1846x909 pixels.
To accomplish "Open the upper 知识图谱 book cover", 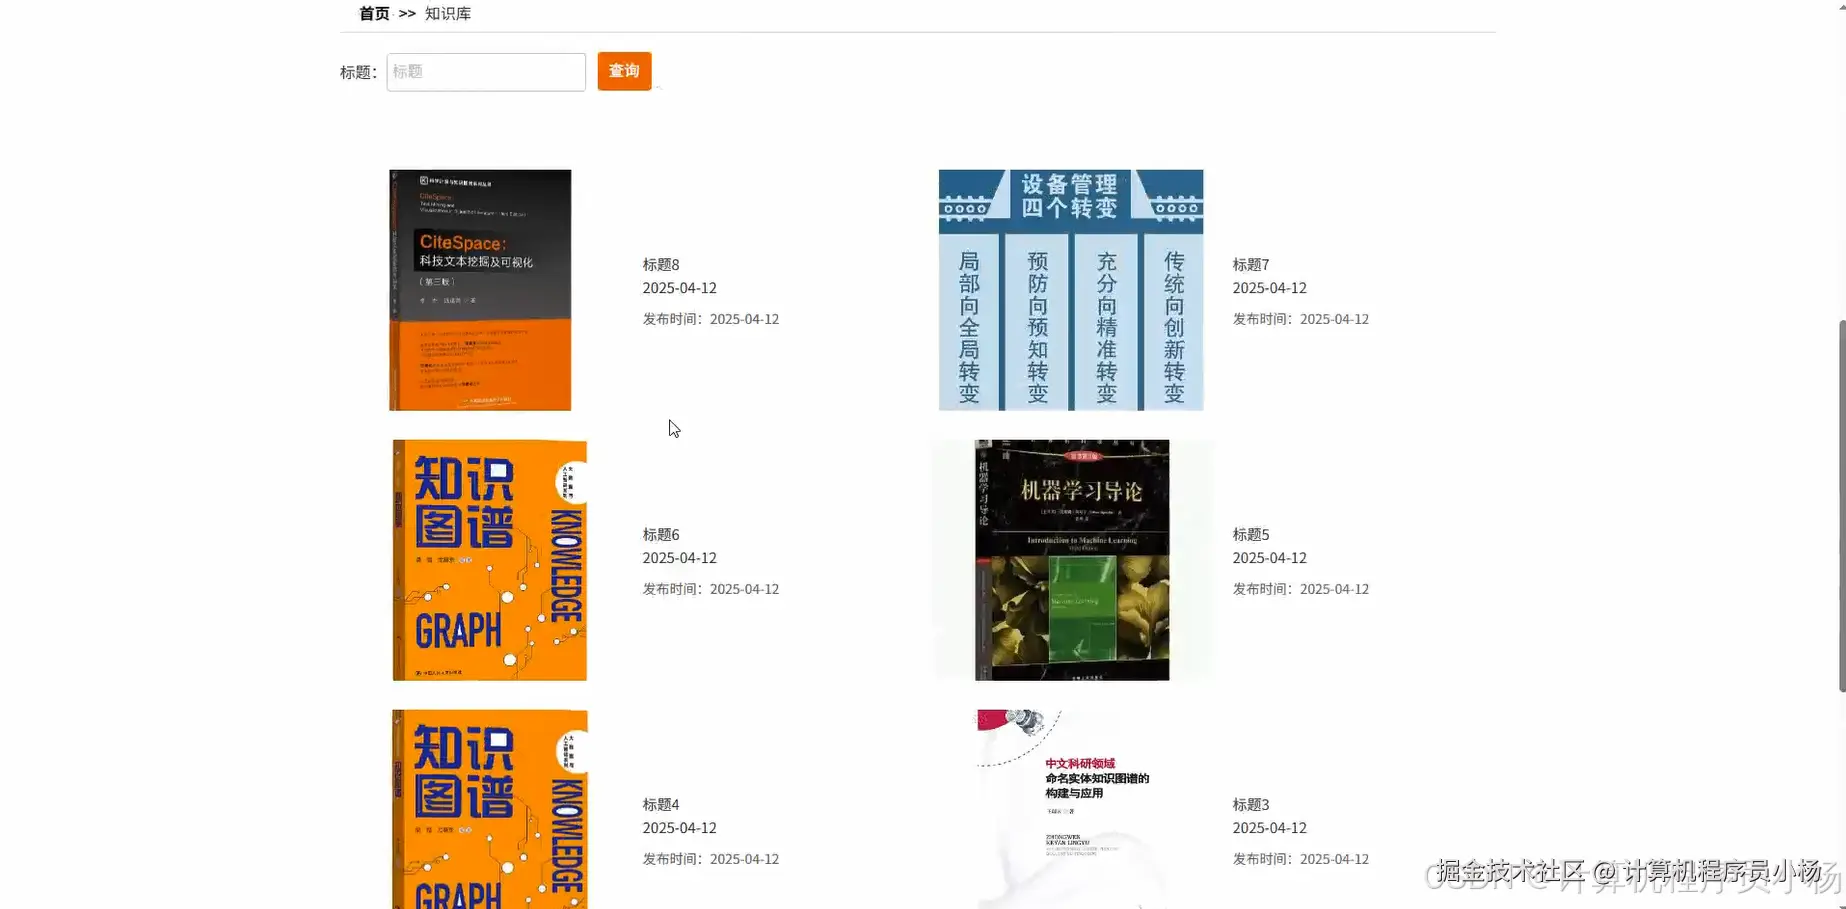I will pos(489,560).
